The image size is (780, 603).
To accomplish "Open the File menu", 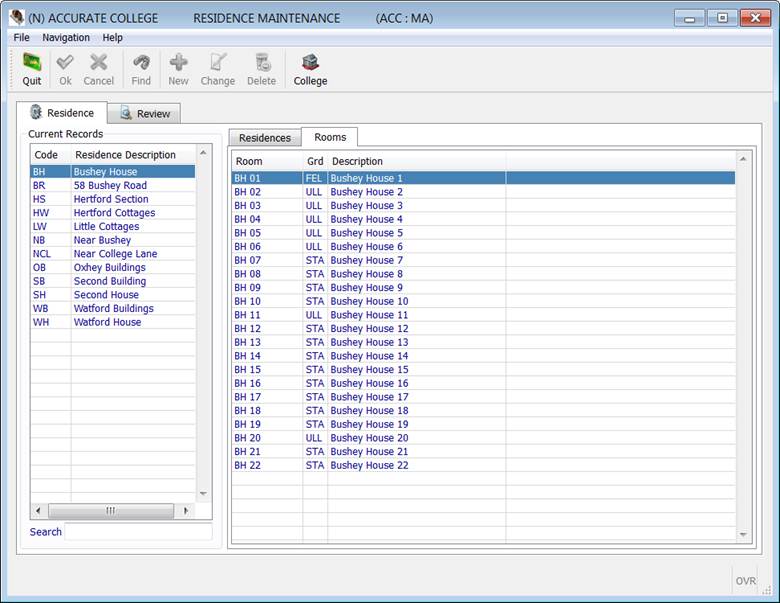I will [x=21, y=37].
